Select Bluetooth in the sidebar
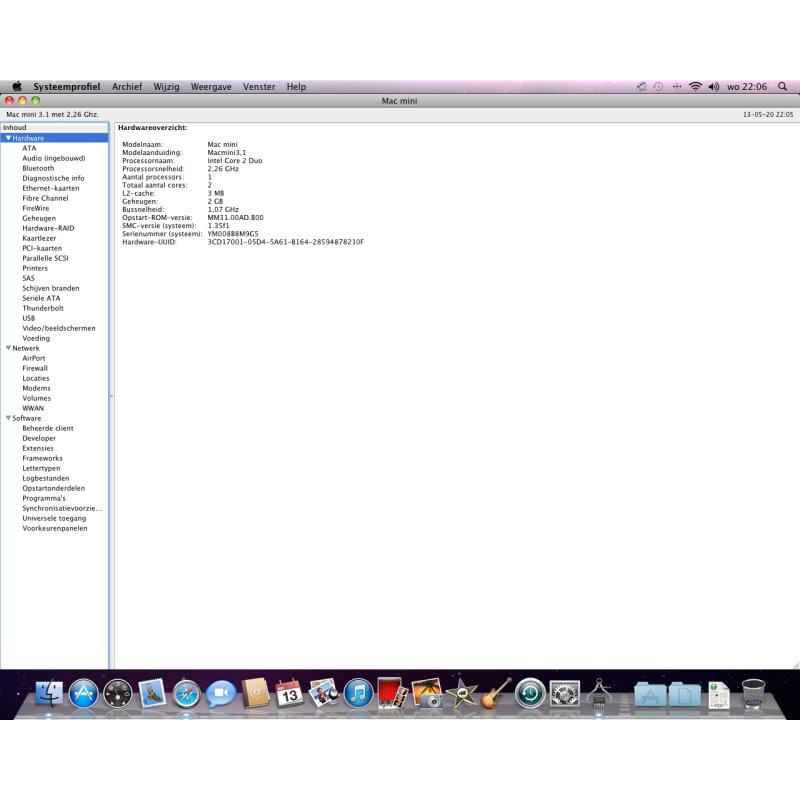Screen dimensions: 800x800 38,168
